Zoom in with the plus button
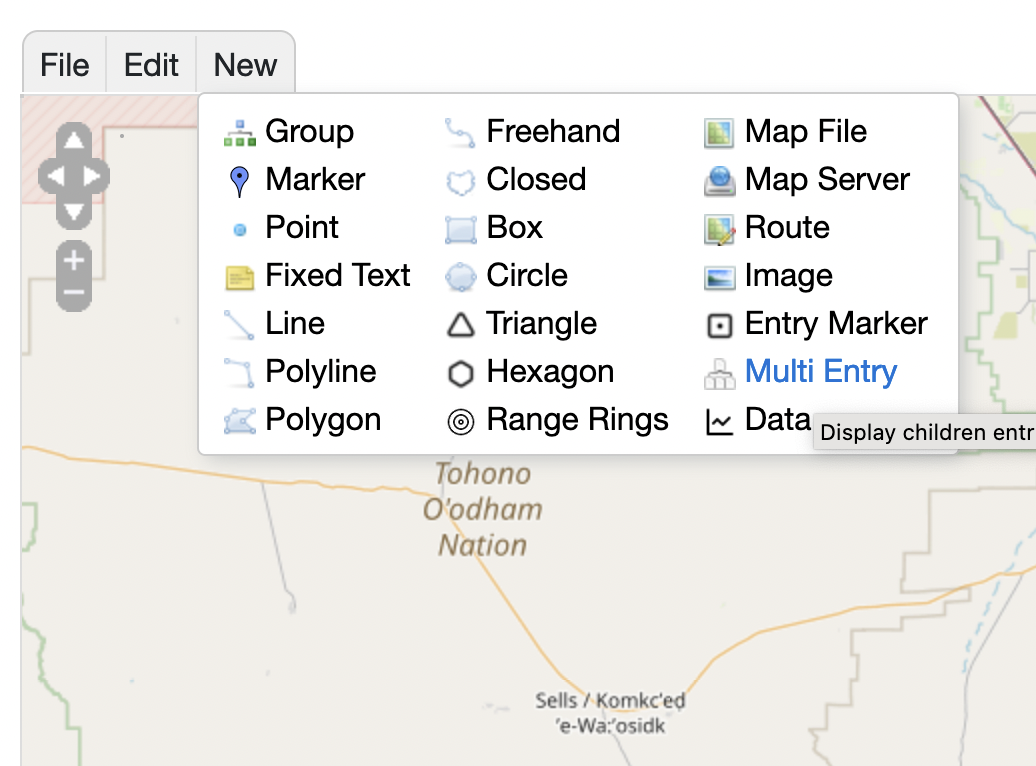This screenshot has height=766, width=1036. 74,259
